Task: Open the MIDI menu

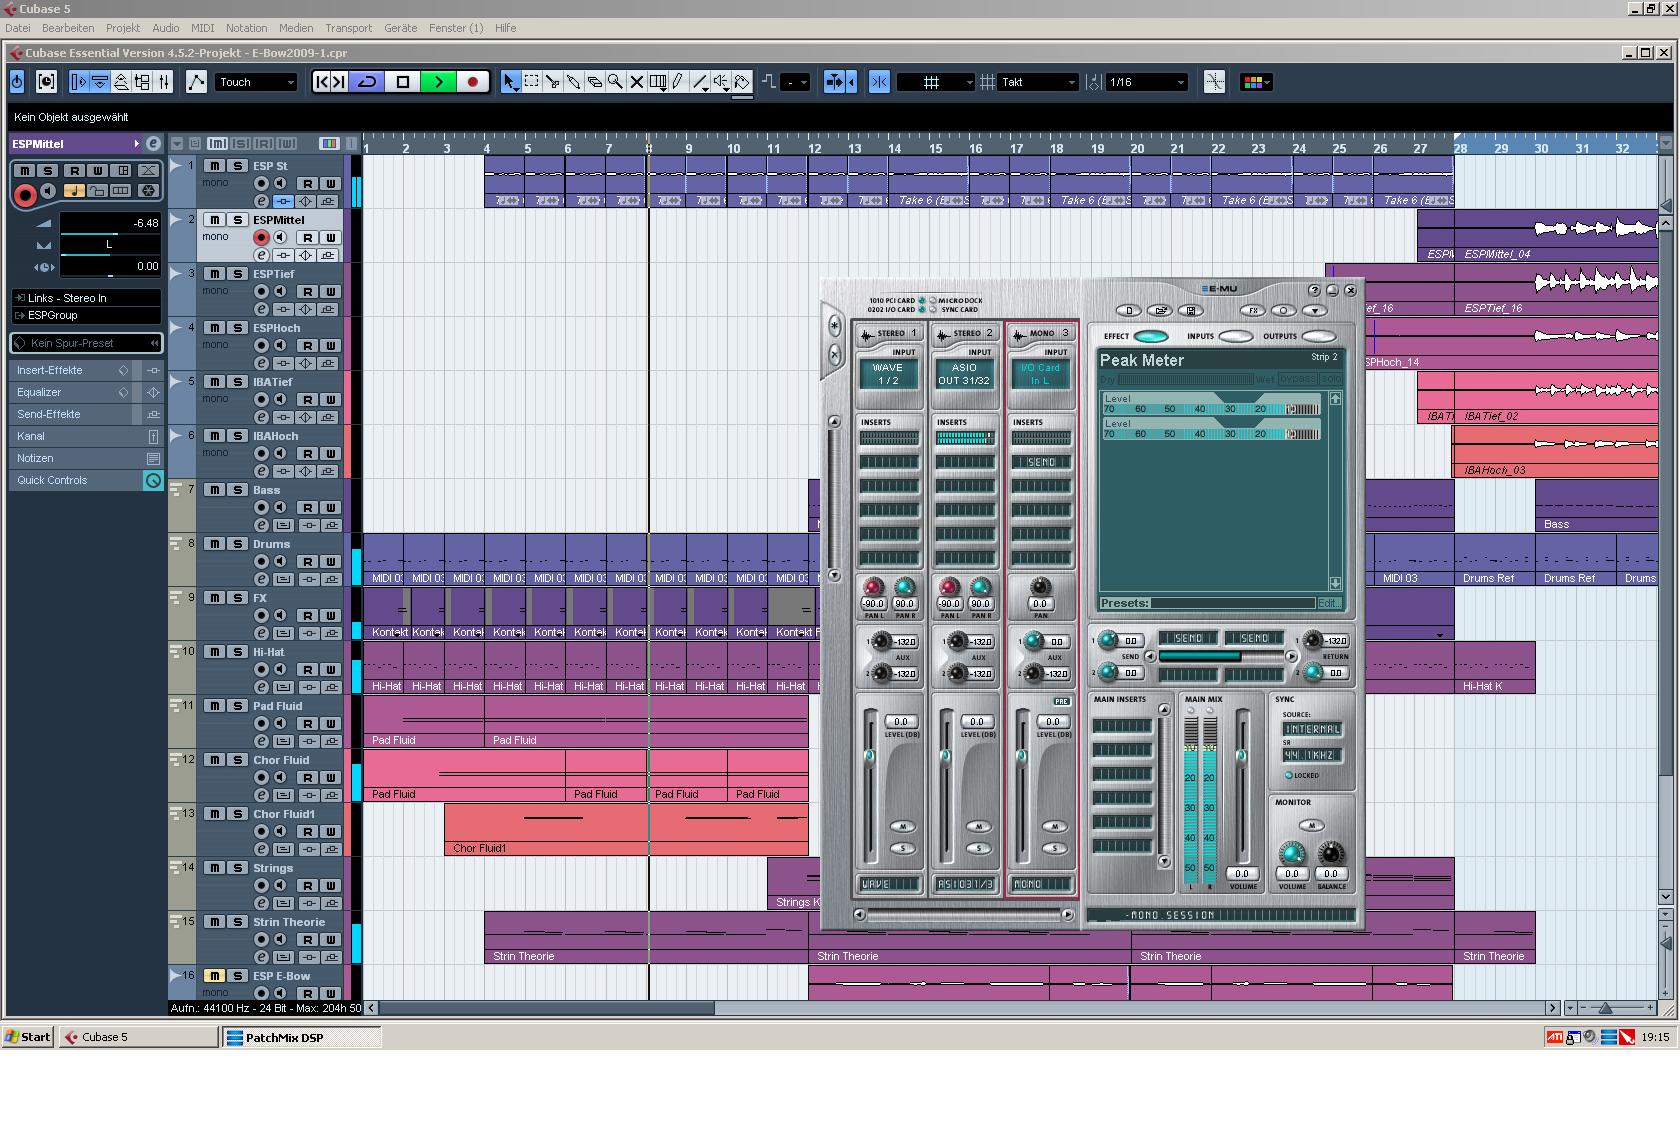Action: 202,28
